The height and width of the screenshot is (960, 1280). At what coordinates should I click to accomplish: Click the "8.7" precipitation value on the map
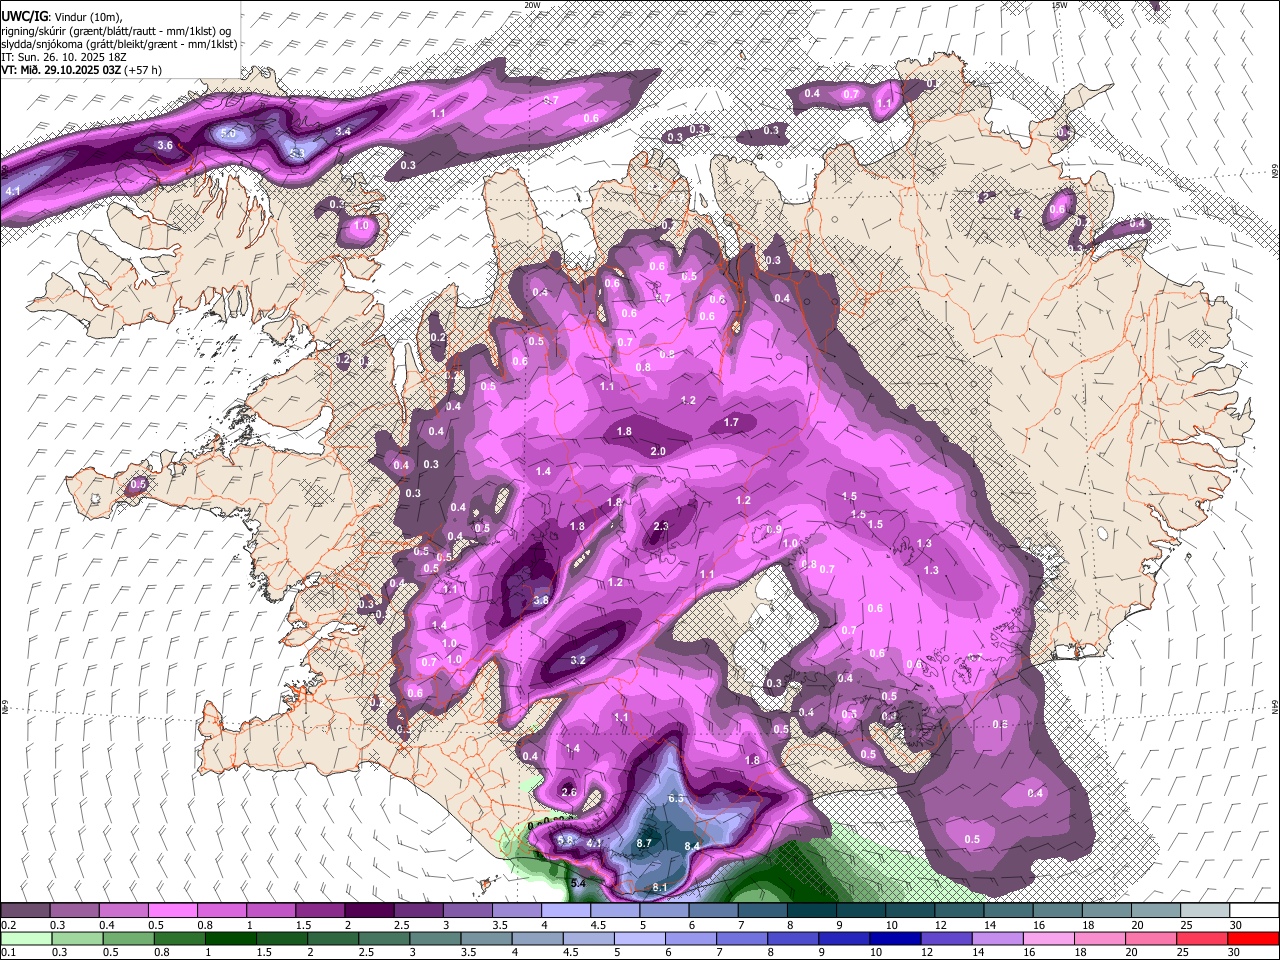645,844
